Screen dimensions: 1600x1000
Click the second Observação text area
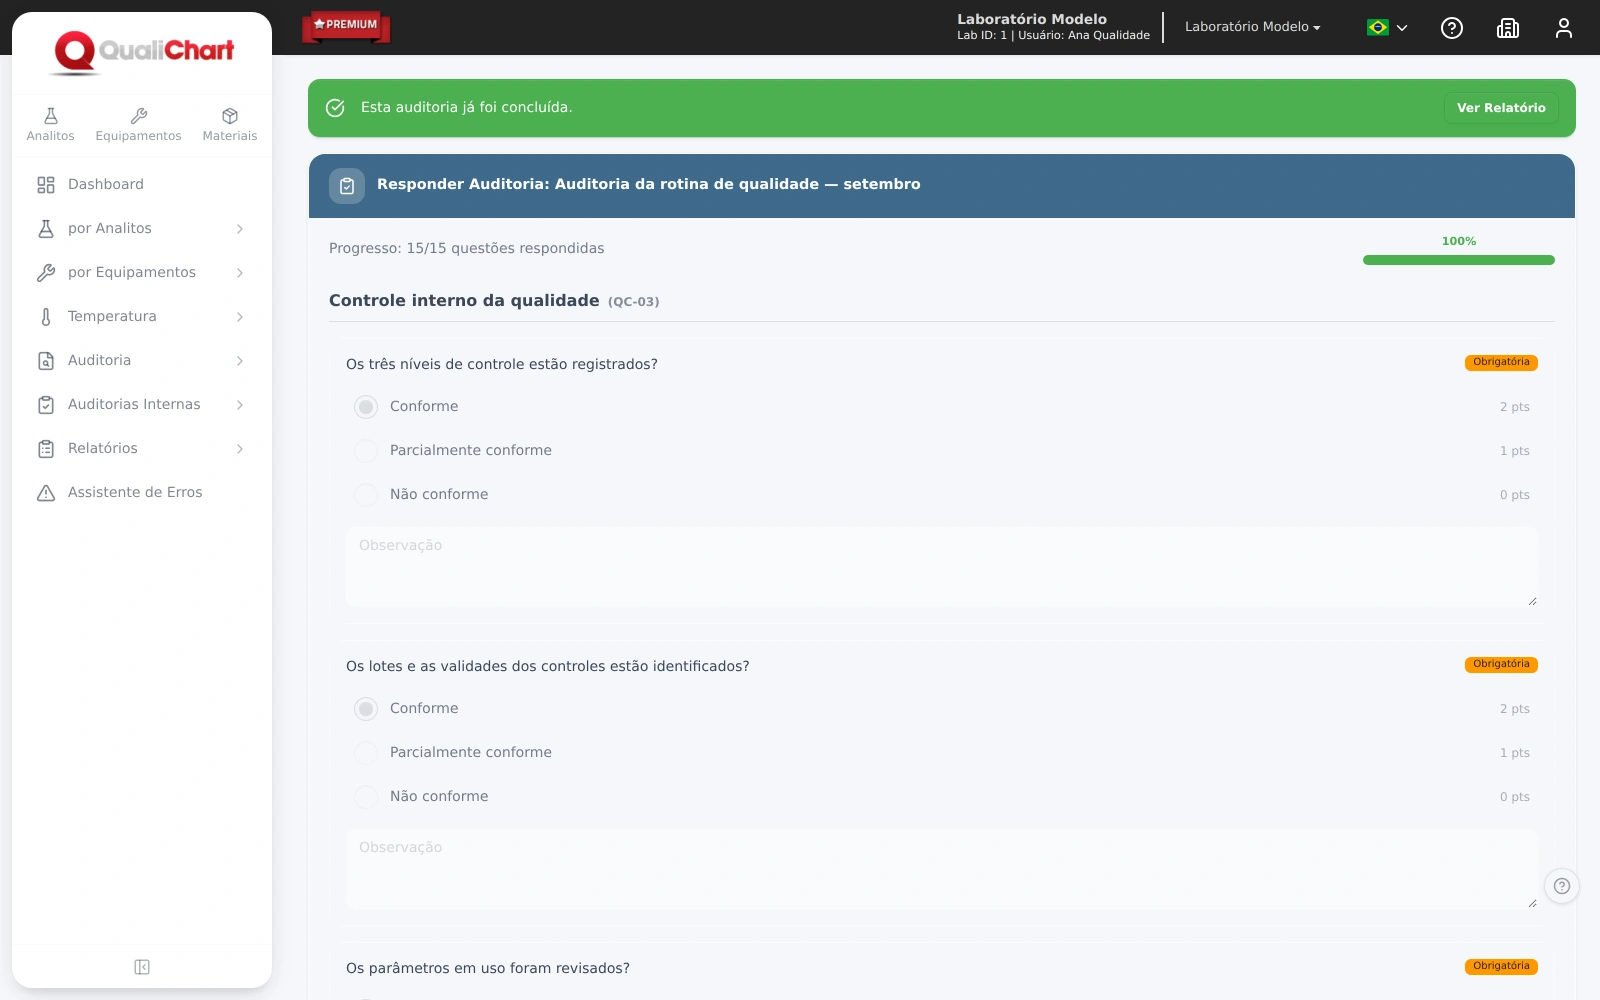coord(942,868)
